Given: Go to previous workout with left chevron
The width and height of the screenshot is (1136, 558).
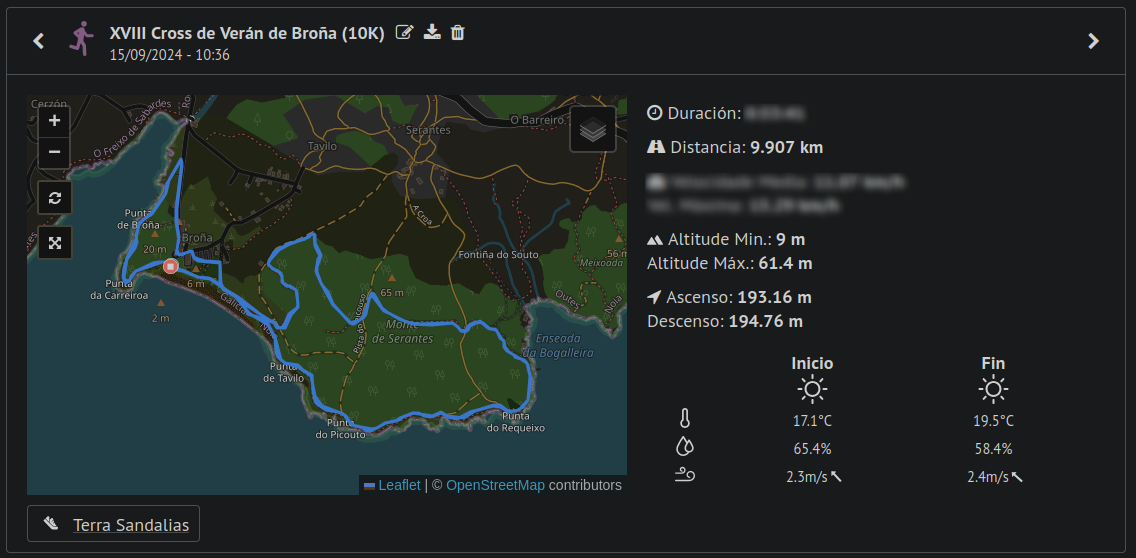Looking at the screenshot, I should point(39,41).
